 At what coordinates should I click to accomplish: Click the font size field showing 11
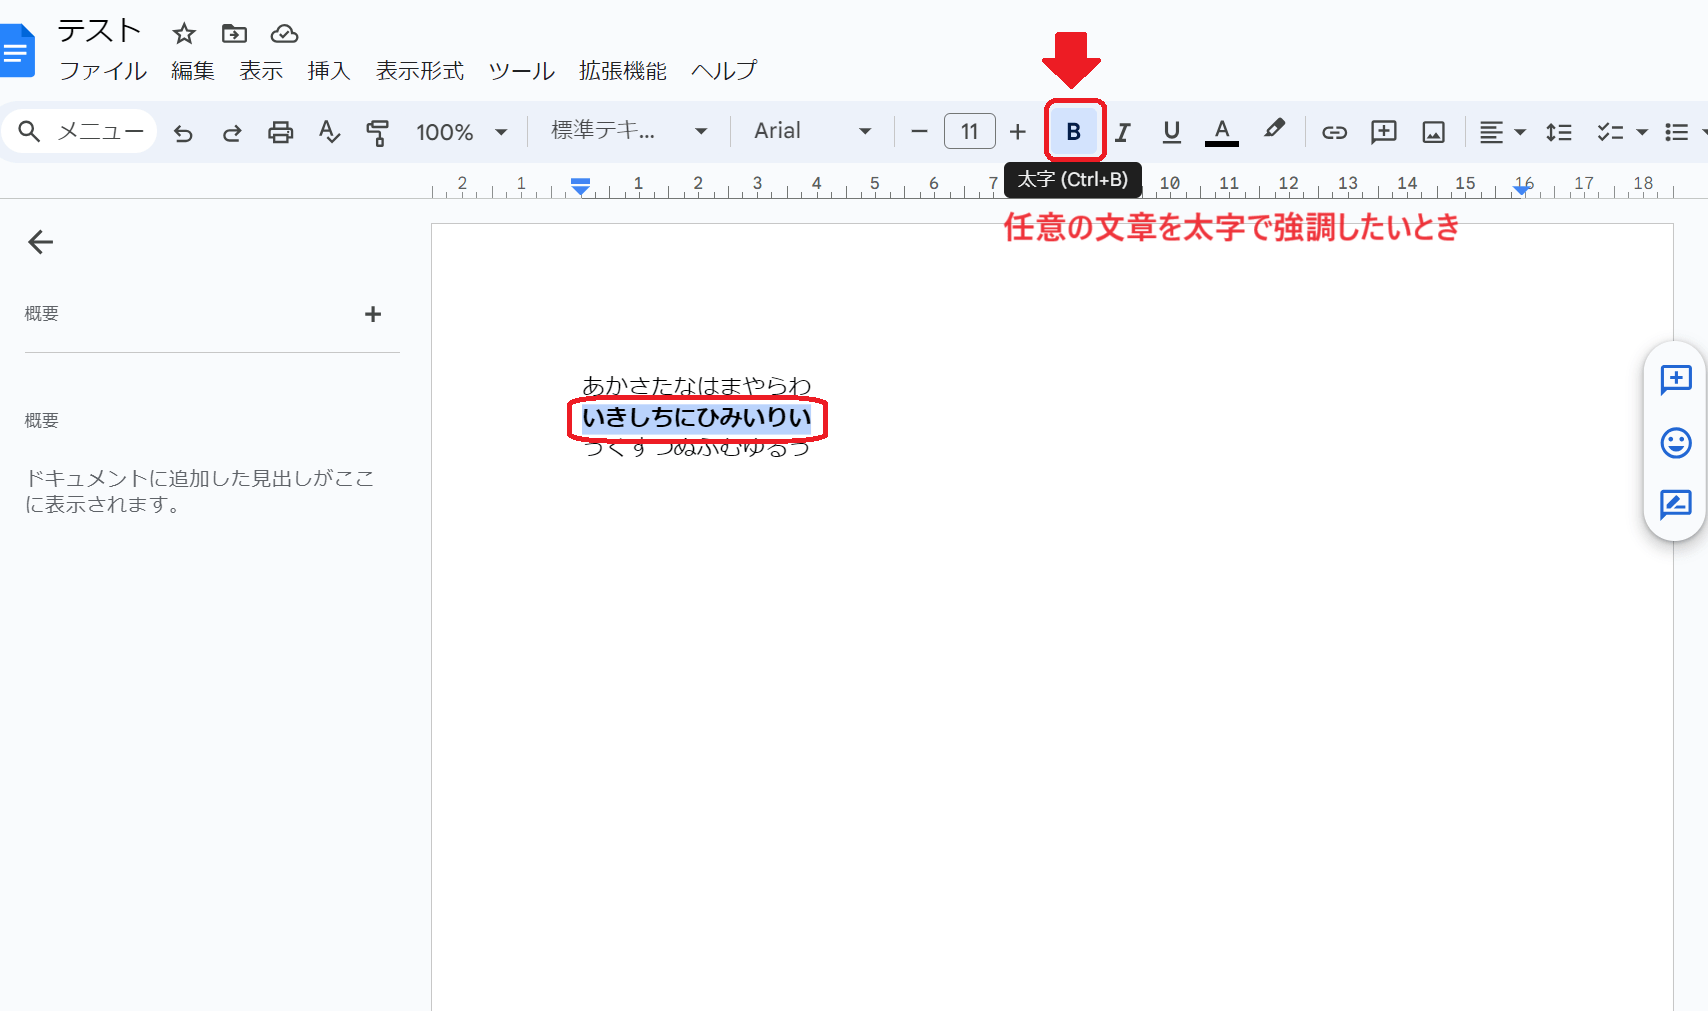(x=969, y=131)
